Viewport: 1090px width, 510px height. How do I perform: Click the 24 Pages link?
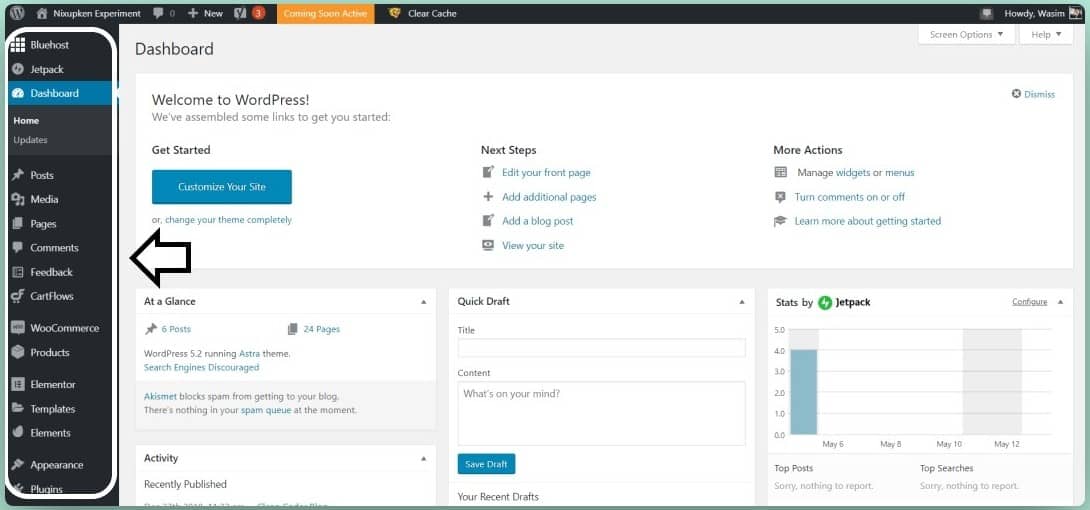point(322,329)
